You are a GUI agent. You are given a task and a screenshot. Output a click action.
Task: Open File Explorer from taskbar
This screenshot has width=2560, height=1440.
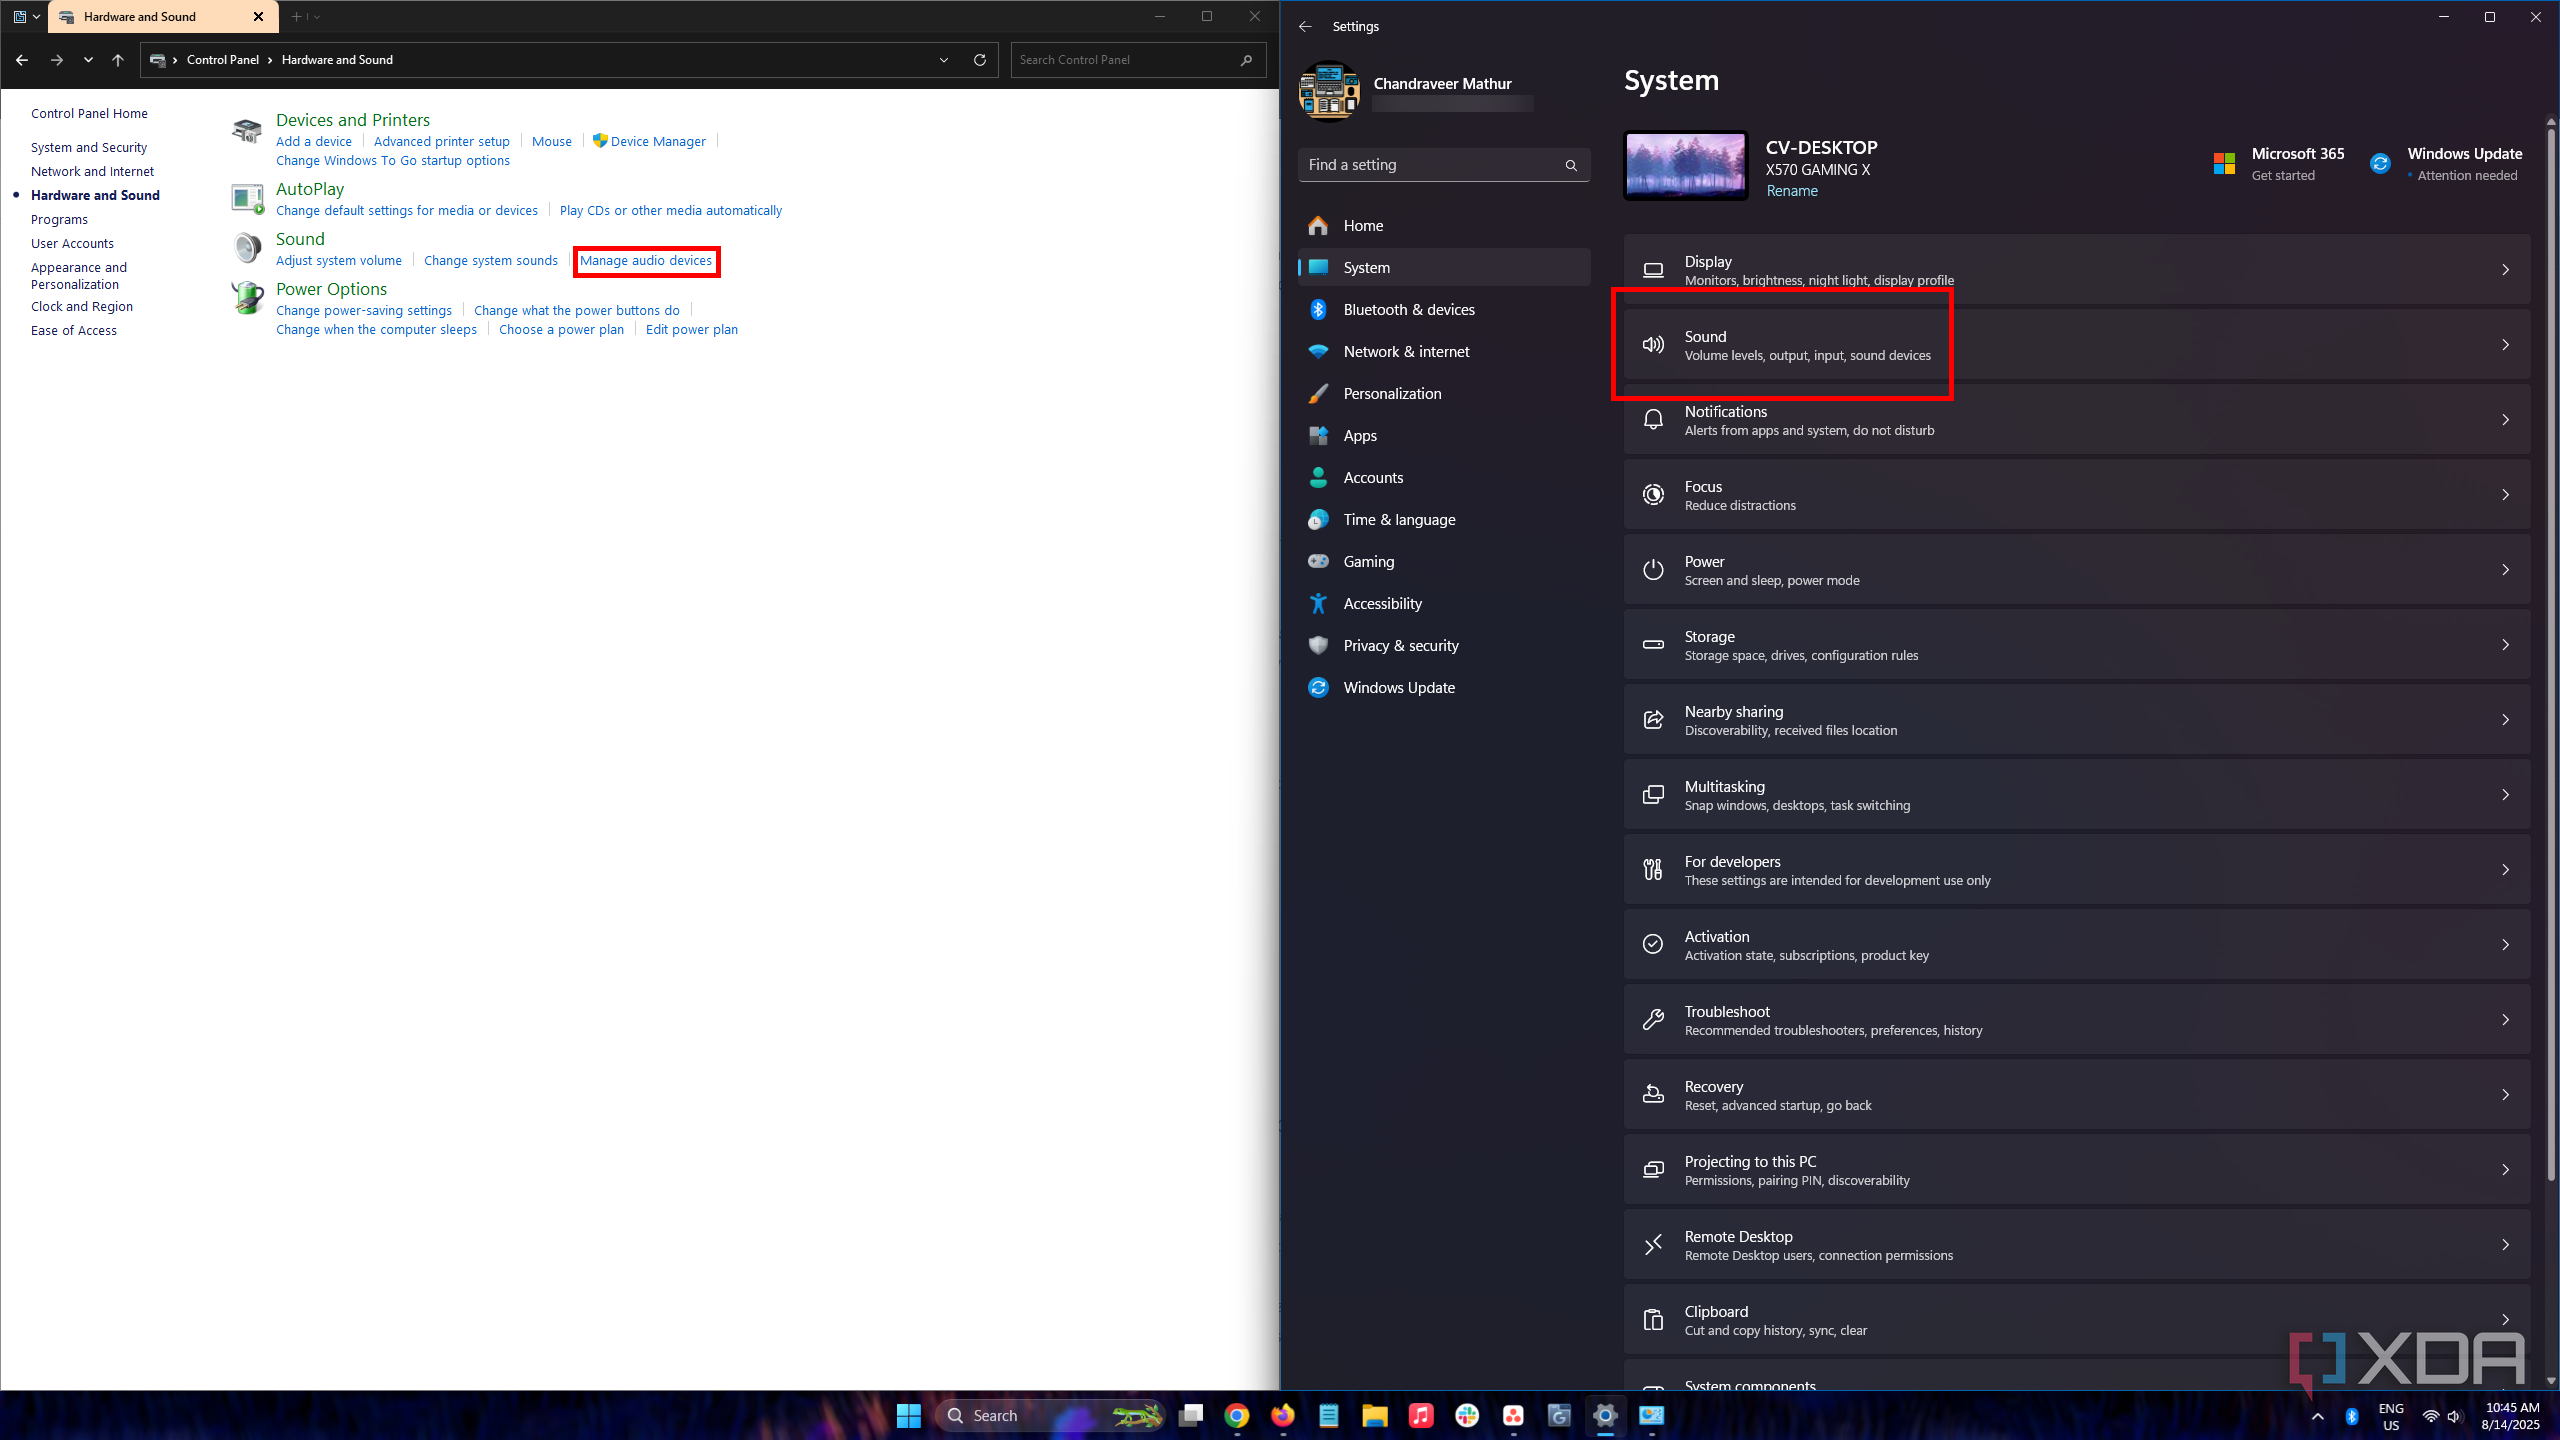click(x=1375, y=1415)
